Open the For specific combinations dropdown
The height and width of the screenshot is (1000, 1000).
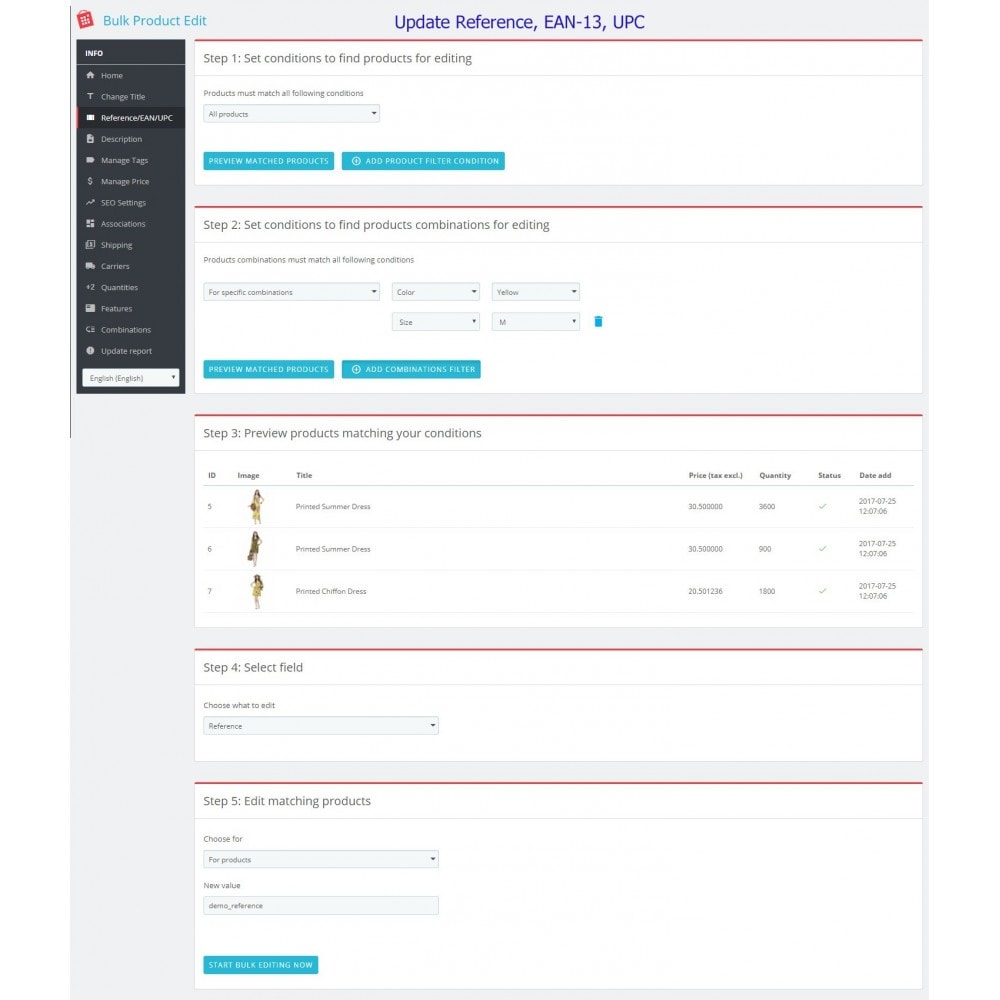pyautogui.click(x=291, y=292)
